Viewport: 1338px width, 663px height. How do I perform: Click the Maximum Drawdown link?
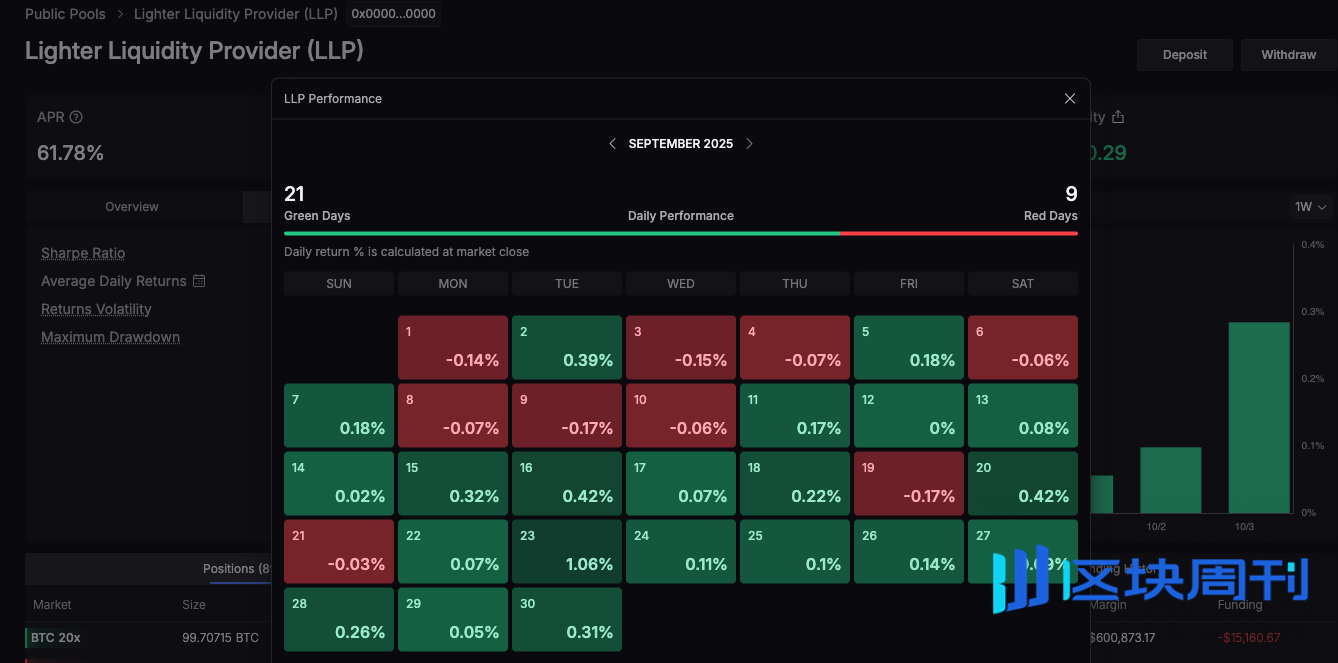pos(110,337)
